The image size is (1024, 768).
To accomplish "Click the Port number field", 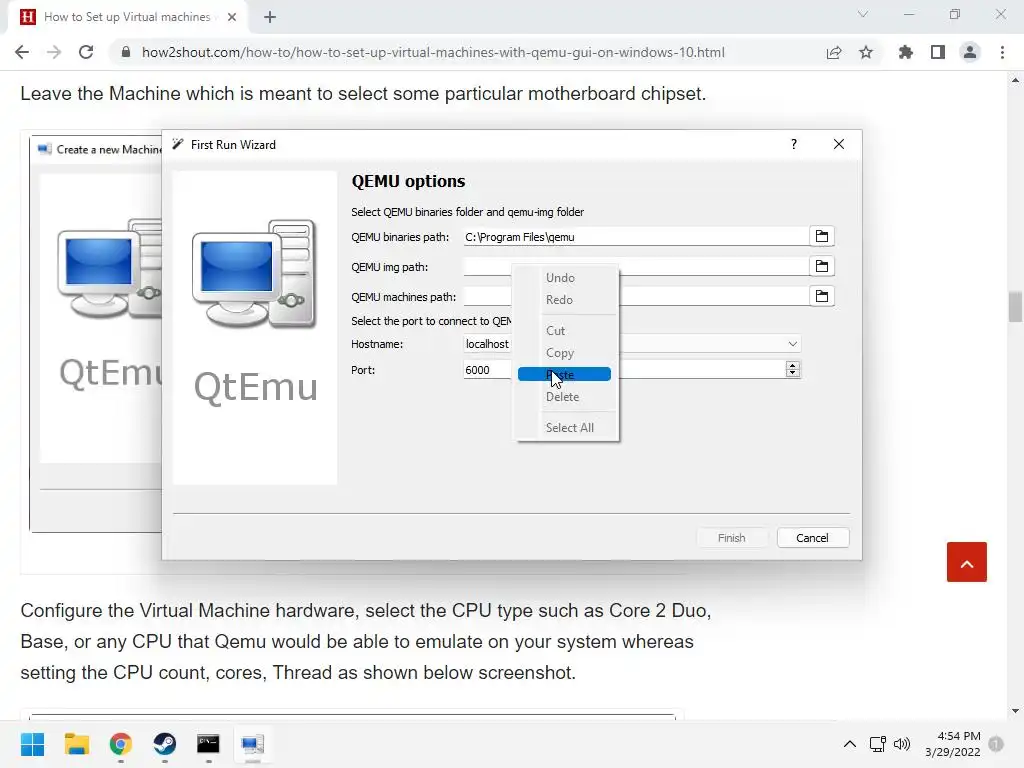I will pyautogui.click(x=624, y=370).
